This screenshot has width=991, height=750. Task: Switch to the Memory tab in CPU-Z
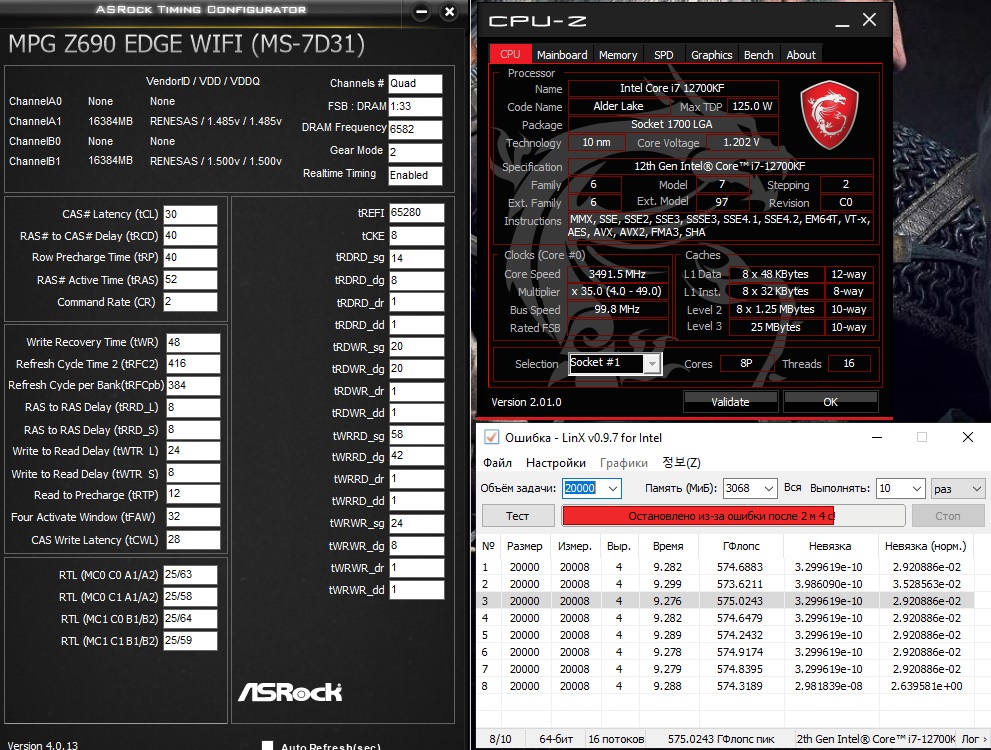[618, 55]
